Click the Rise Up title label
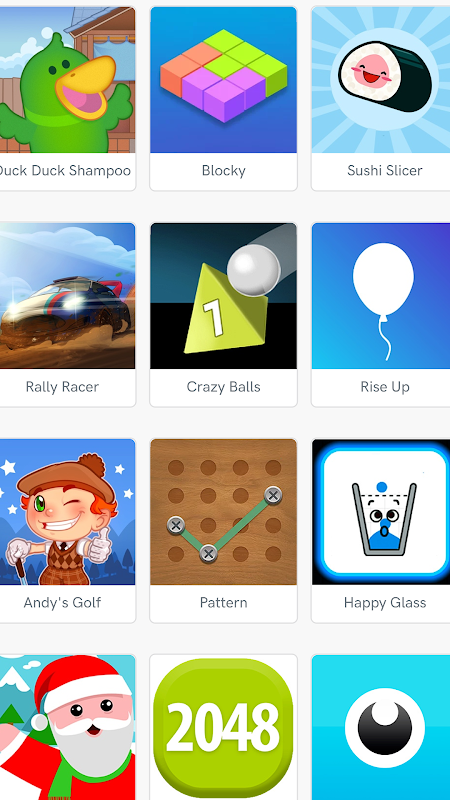Image resolution: width=450 pixels, height=800 pixels. pyautogui.click(x=385, y=387)
